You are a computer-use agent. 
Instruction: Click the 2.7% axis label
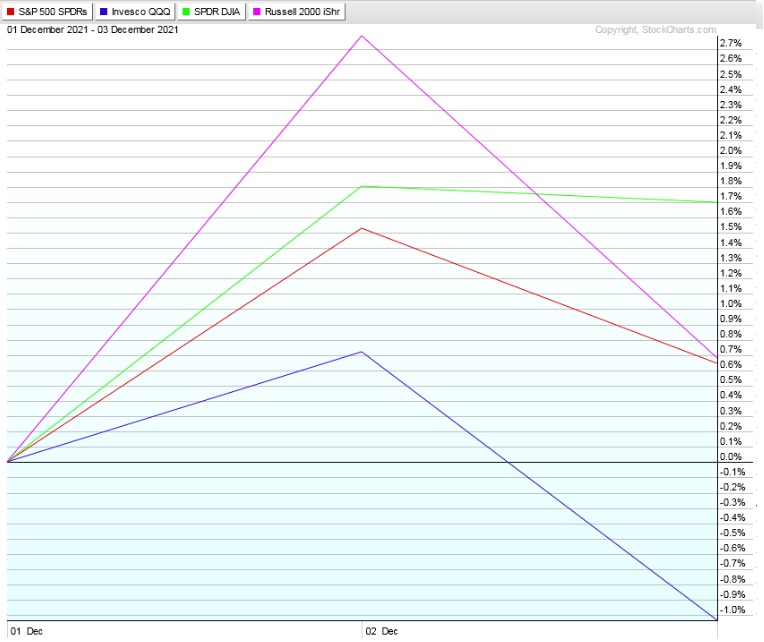point(731,43)
